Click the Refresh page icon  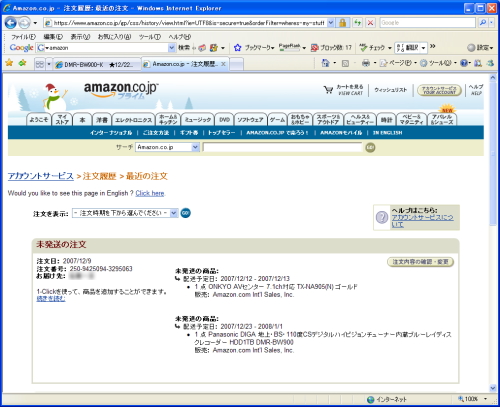coord(357,23)
